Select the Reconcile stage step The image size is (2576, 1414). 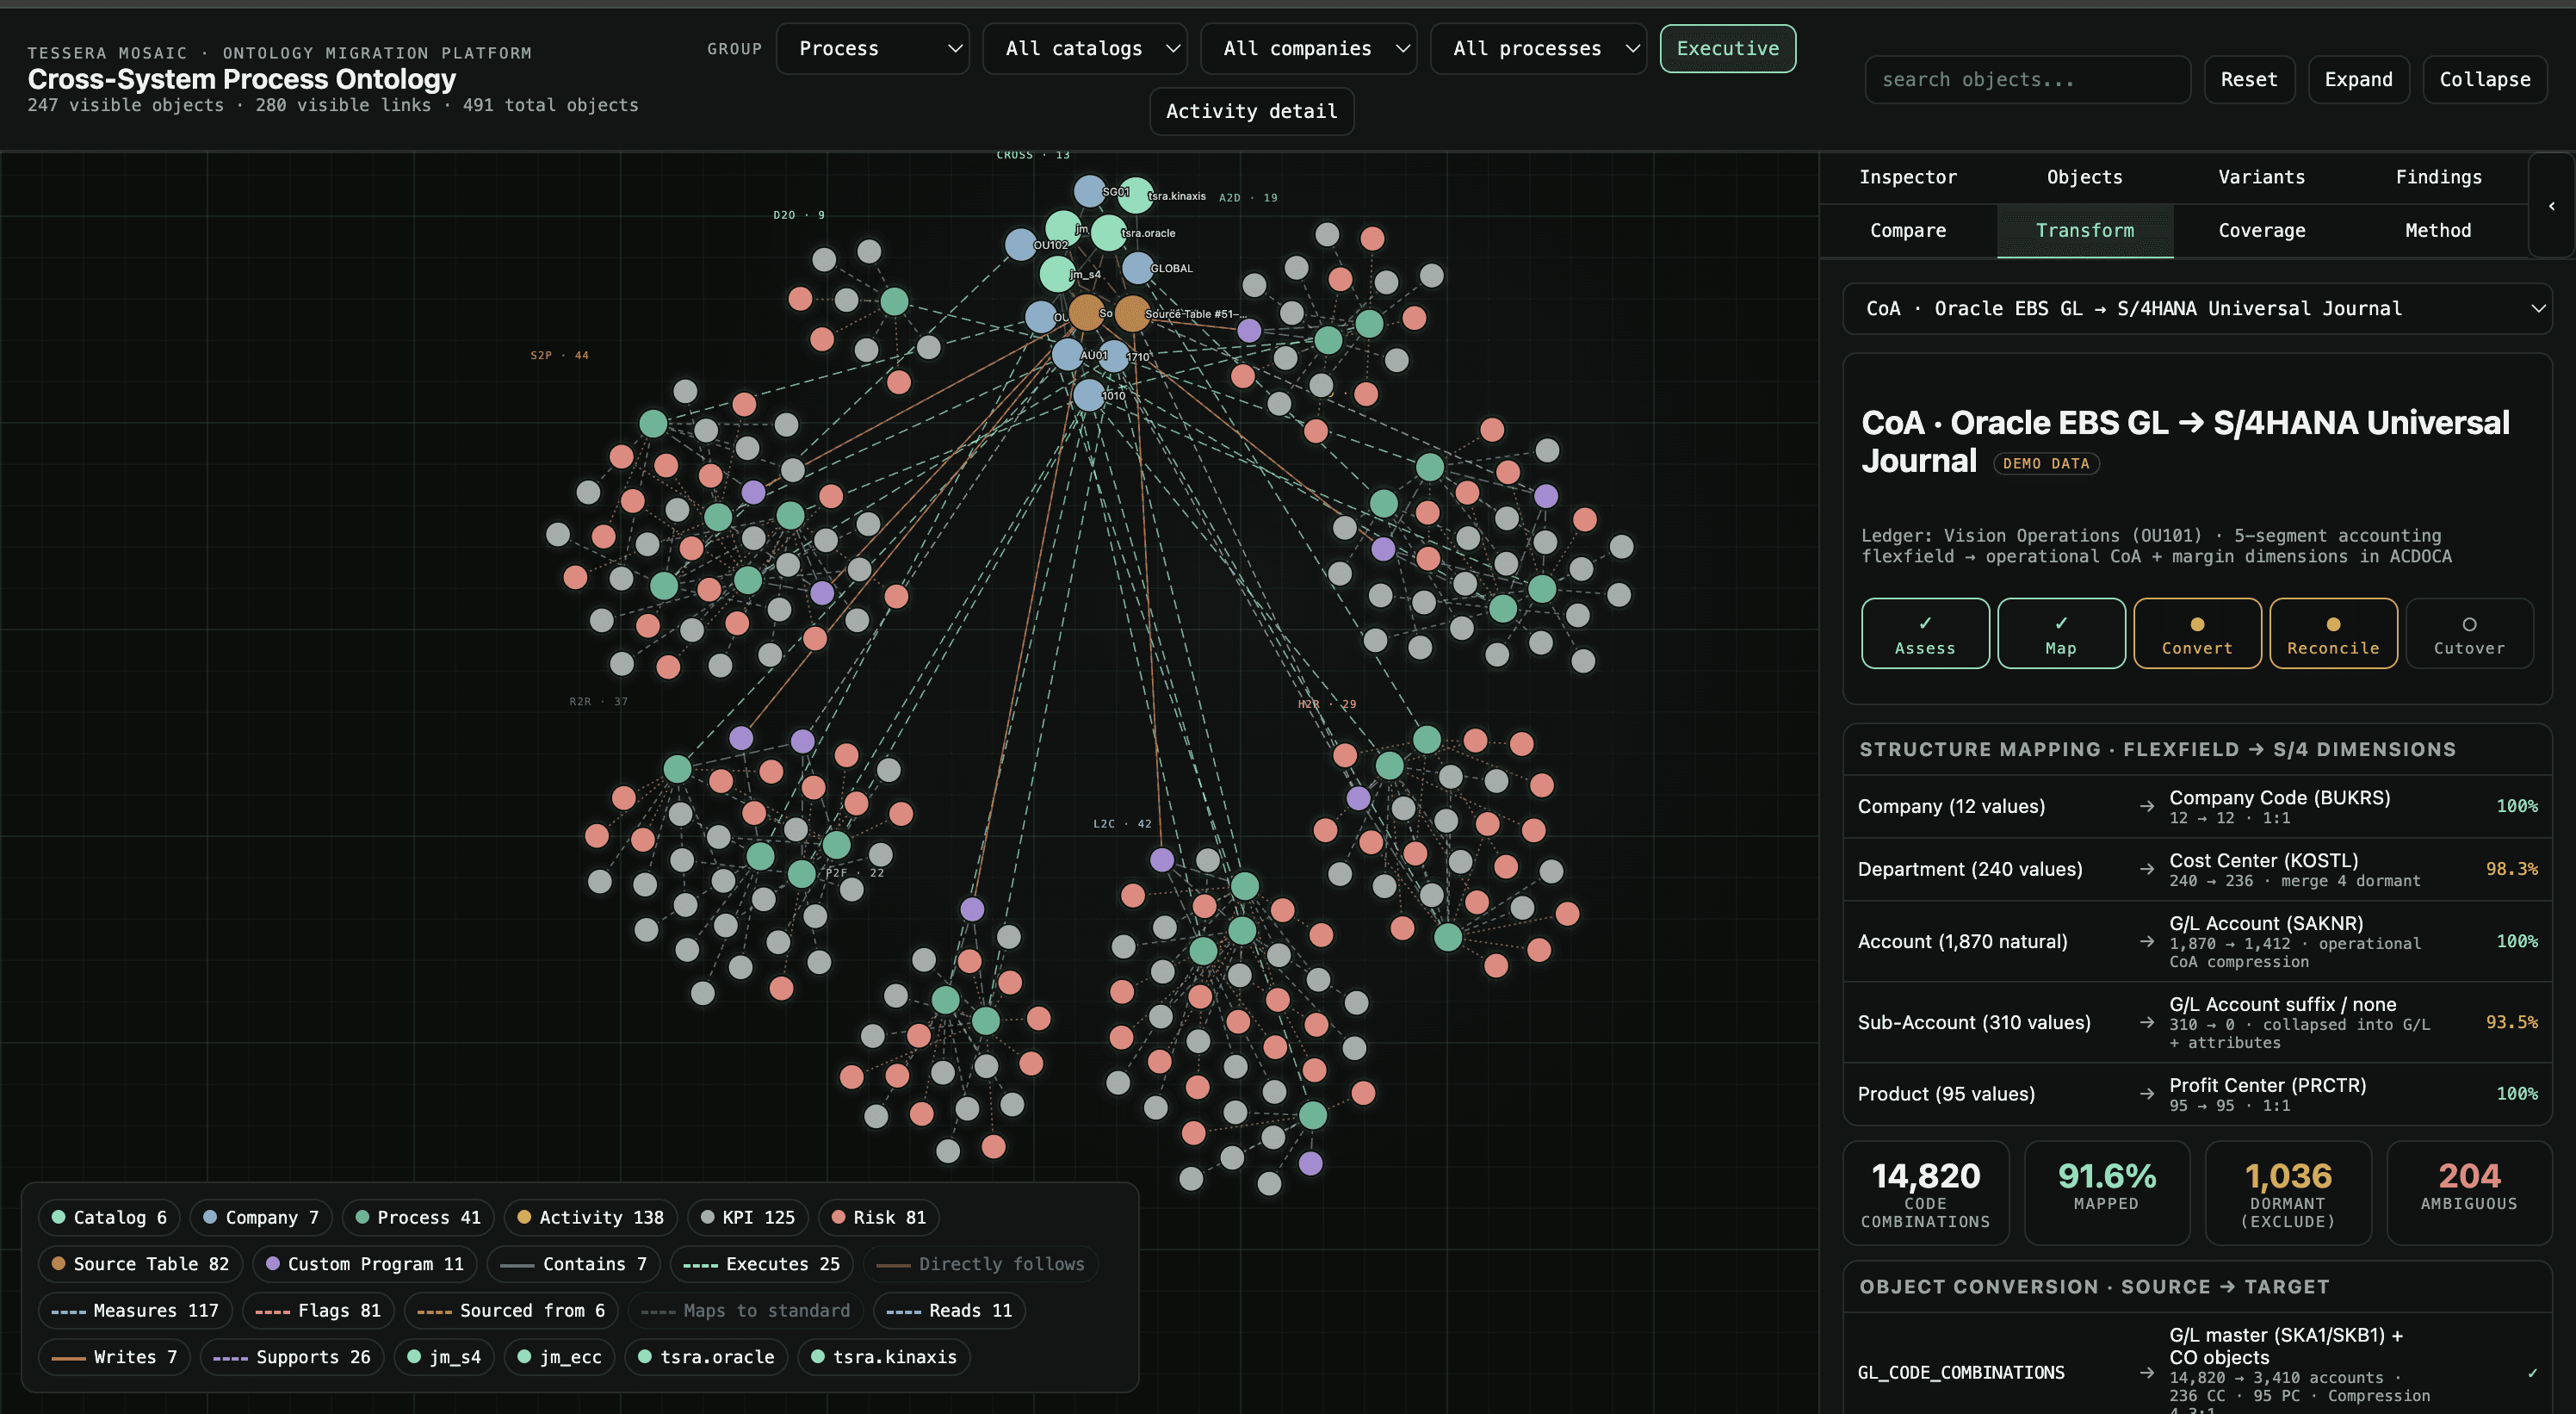click(x=2333, y=634)
